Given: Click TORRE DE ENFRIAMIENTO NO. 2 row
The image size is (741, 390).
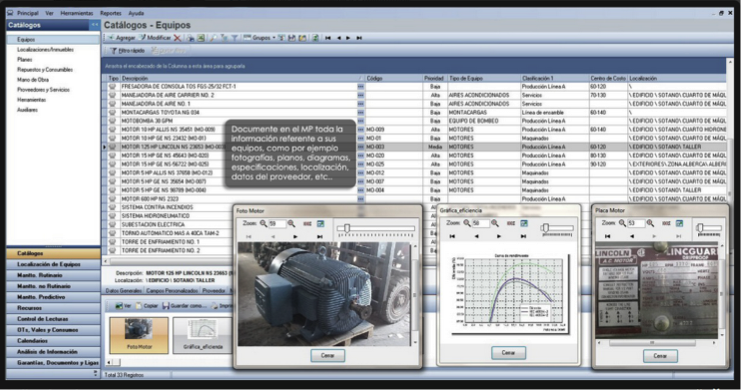Looking at the screenshot, I should 161,250.
